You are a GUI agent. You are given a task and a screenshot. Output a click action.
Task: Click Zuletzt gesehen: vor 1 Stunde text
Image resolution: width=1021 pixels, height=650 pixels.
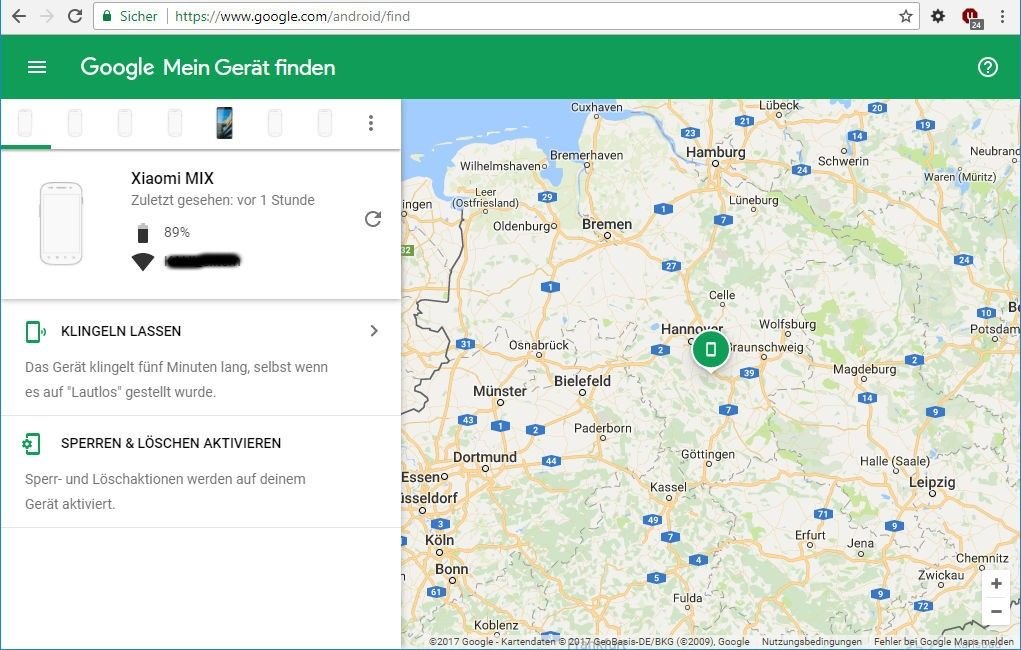(223, 200)
